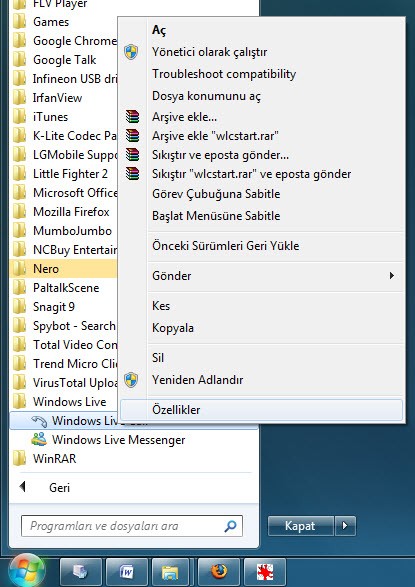Click the magnifier icon in search box
The image size is (415, 587).
[x=230, y=526]
